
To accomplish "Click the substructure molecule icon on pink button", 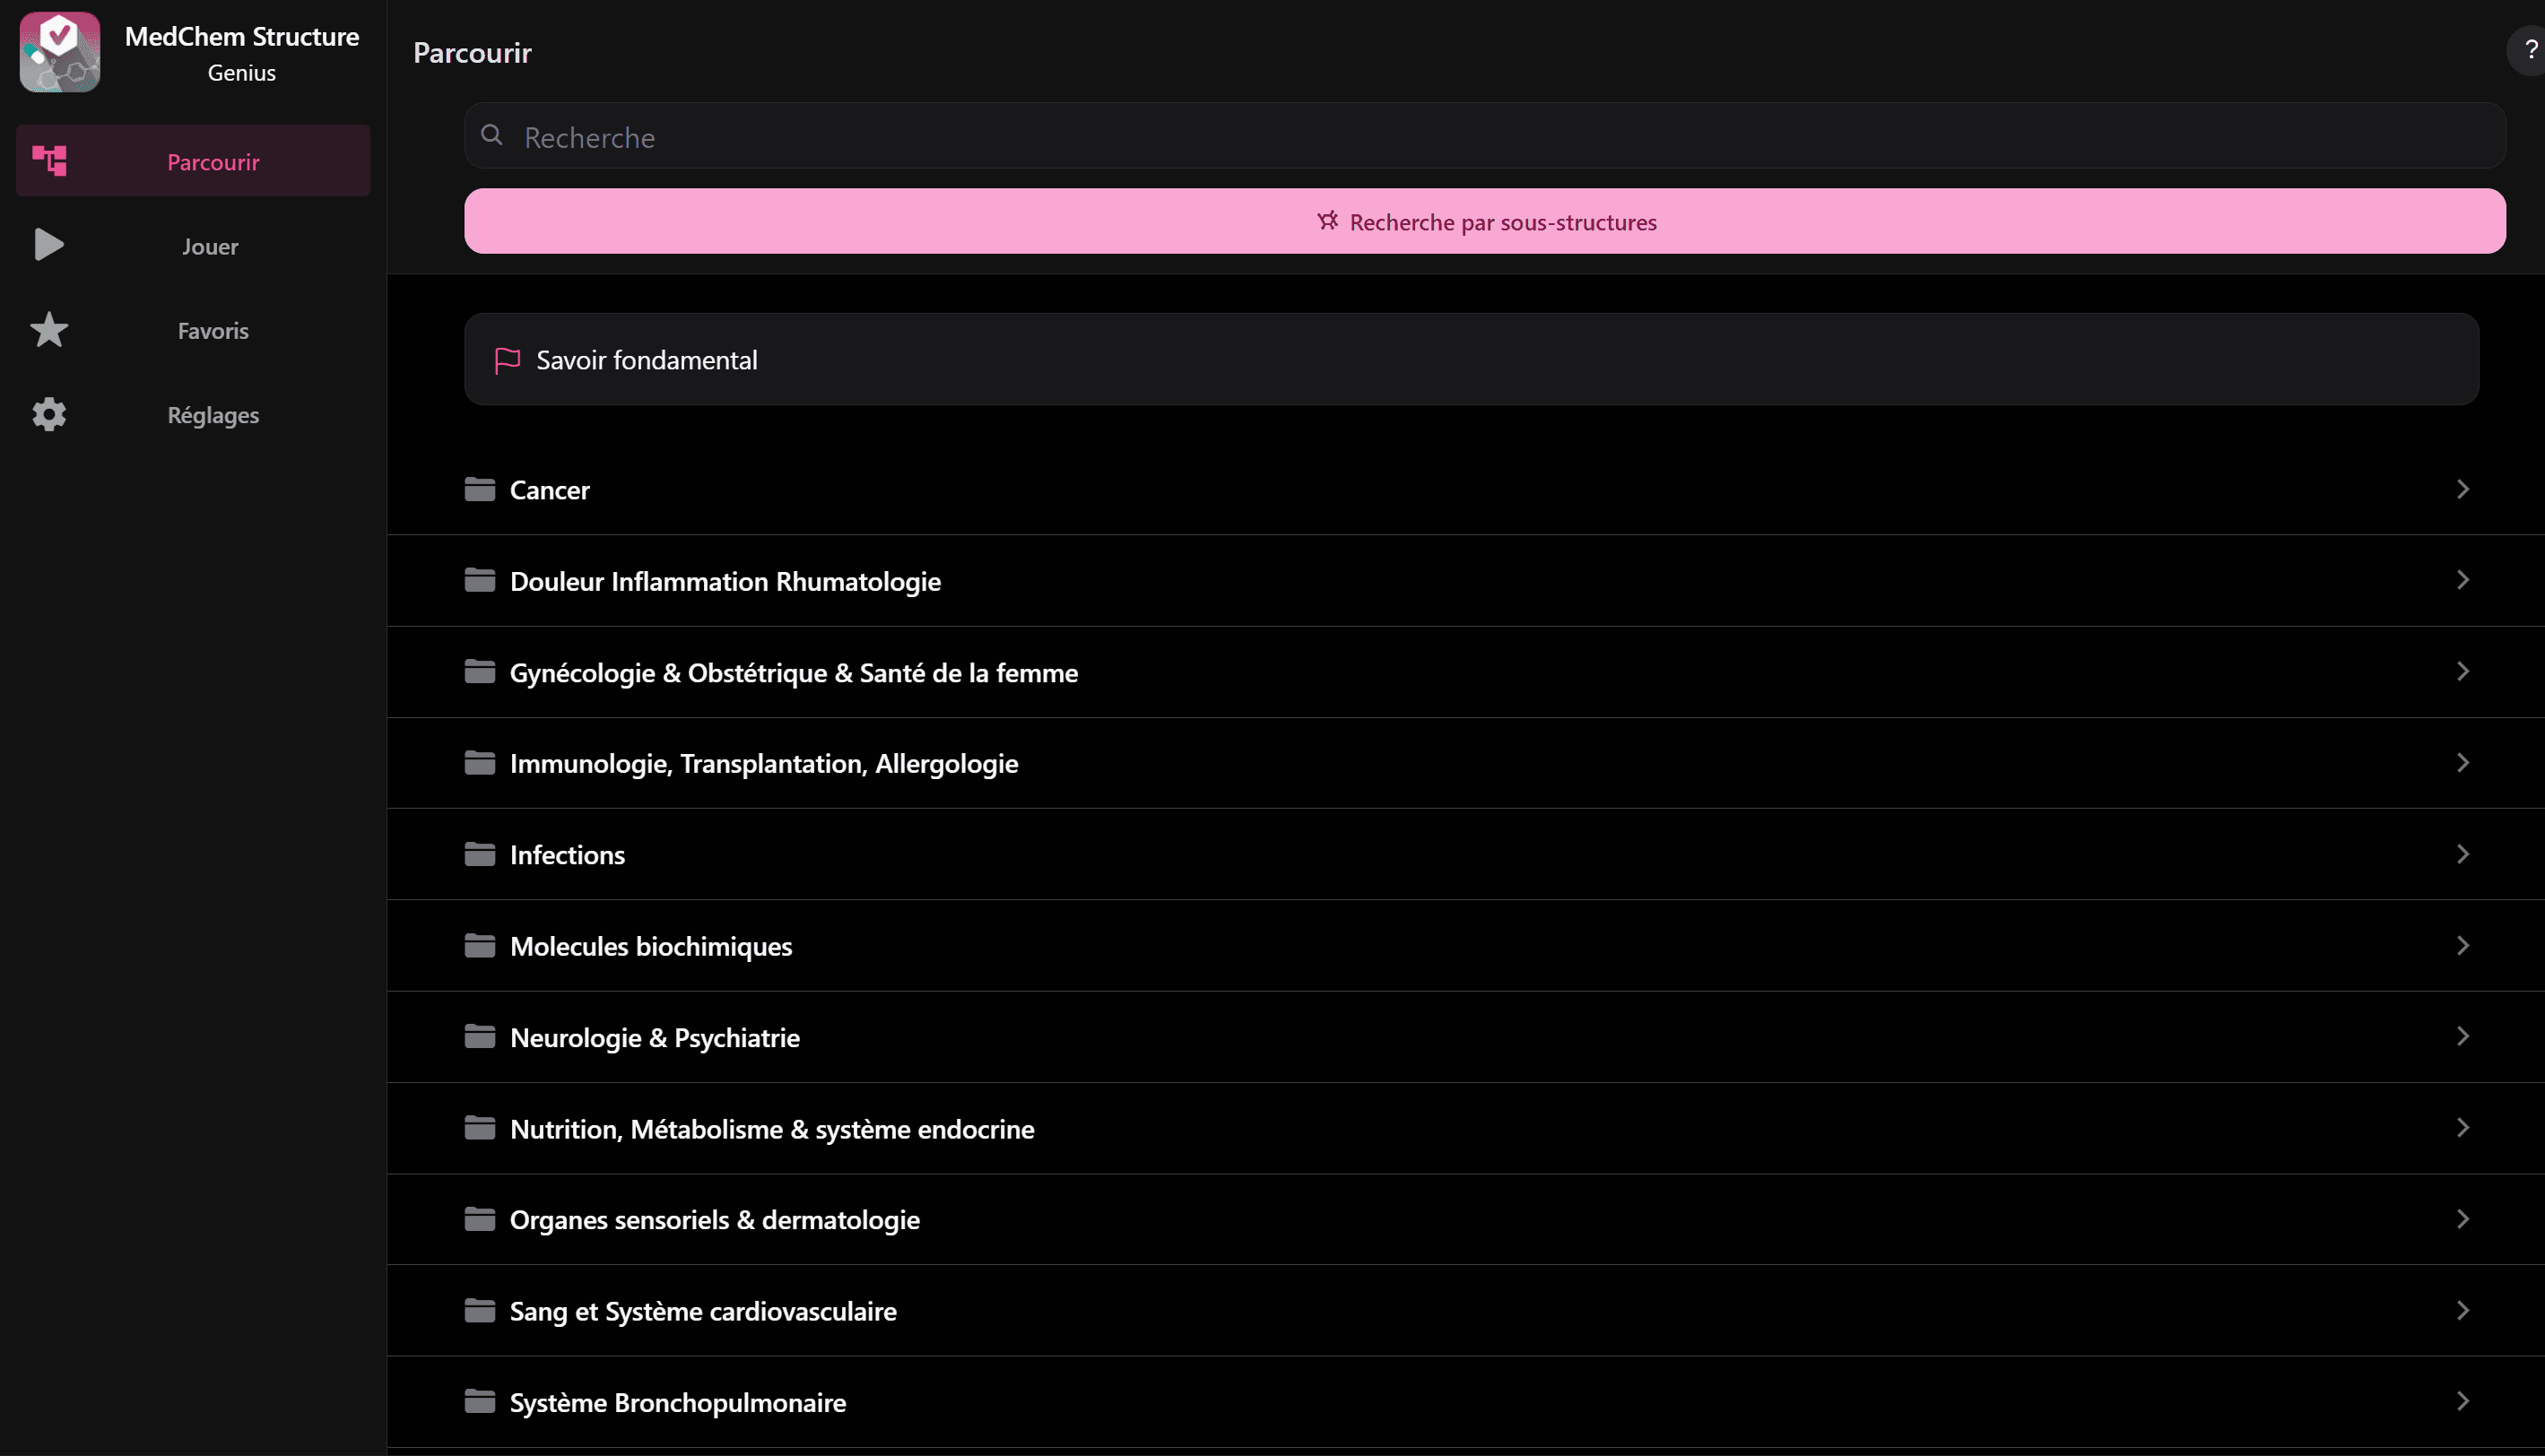I will coord(1327,221).
